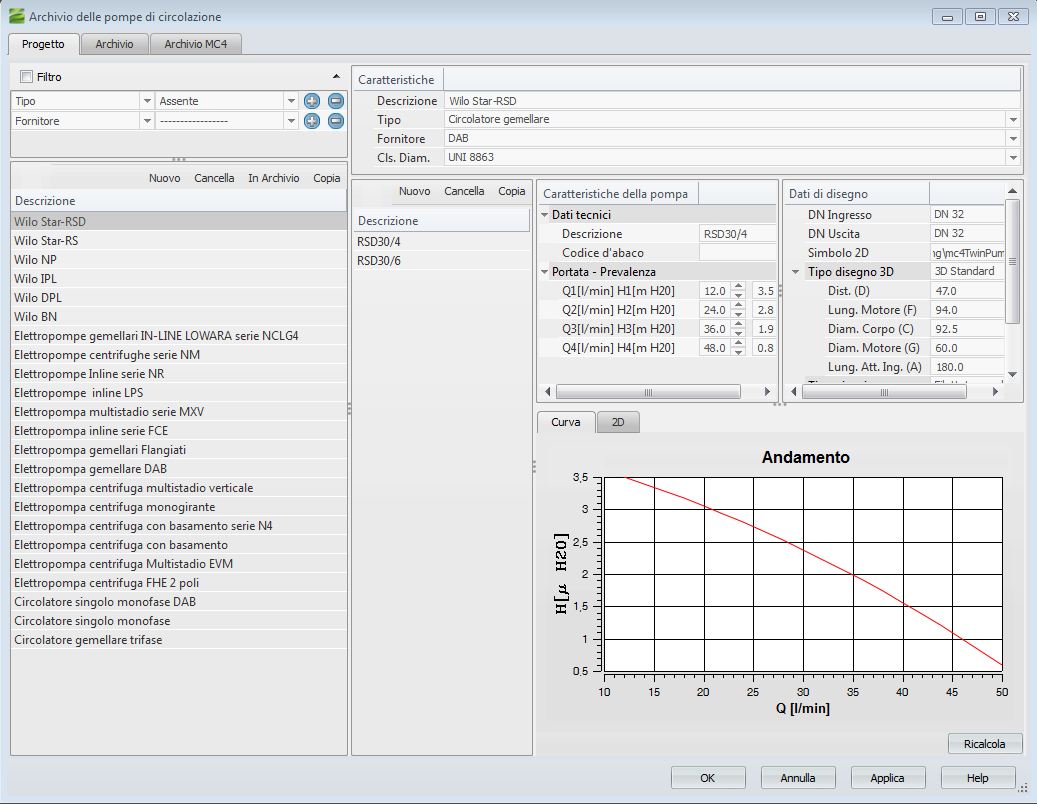Click the application icon in the title bar
Image resolution: width=1037 pixels, height=804 pixels.
pos(16,17)
